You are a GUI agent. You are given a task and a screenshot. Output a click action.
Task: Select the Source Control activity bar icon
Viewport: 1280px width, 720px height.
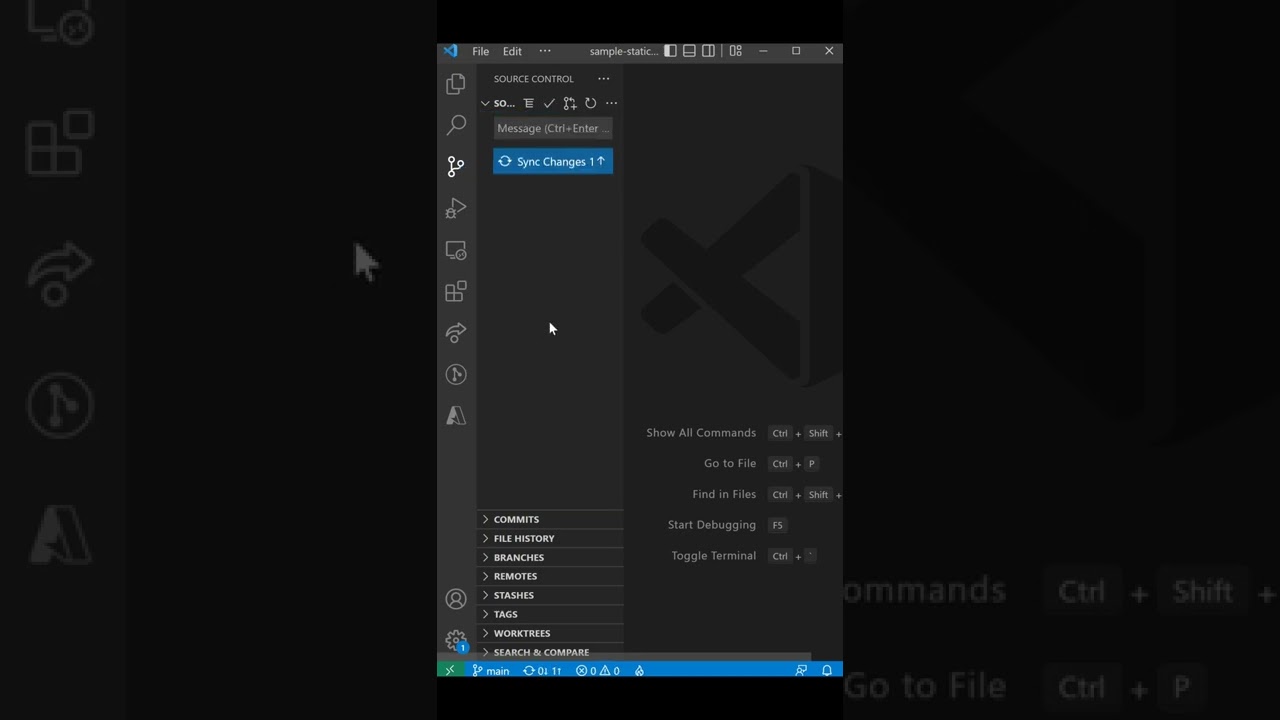tap(456, 166)
